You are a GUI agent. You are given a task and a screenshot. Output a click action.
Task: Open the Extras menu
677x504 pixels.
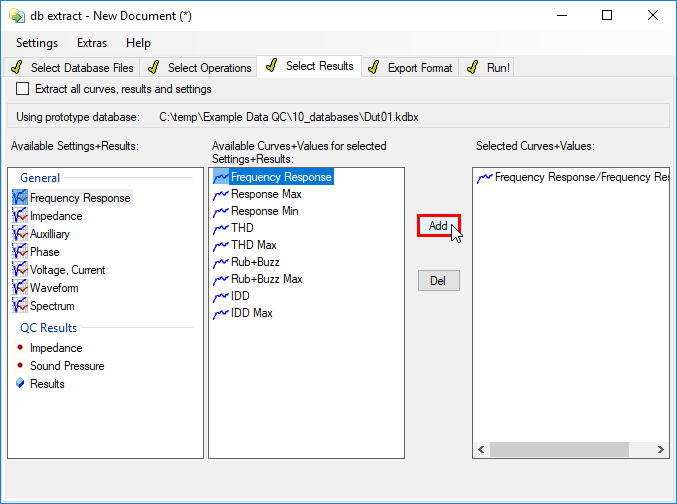click(92, 43)
